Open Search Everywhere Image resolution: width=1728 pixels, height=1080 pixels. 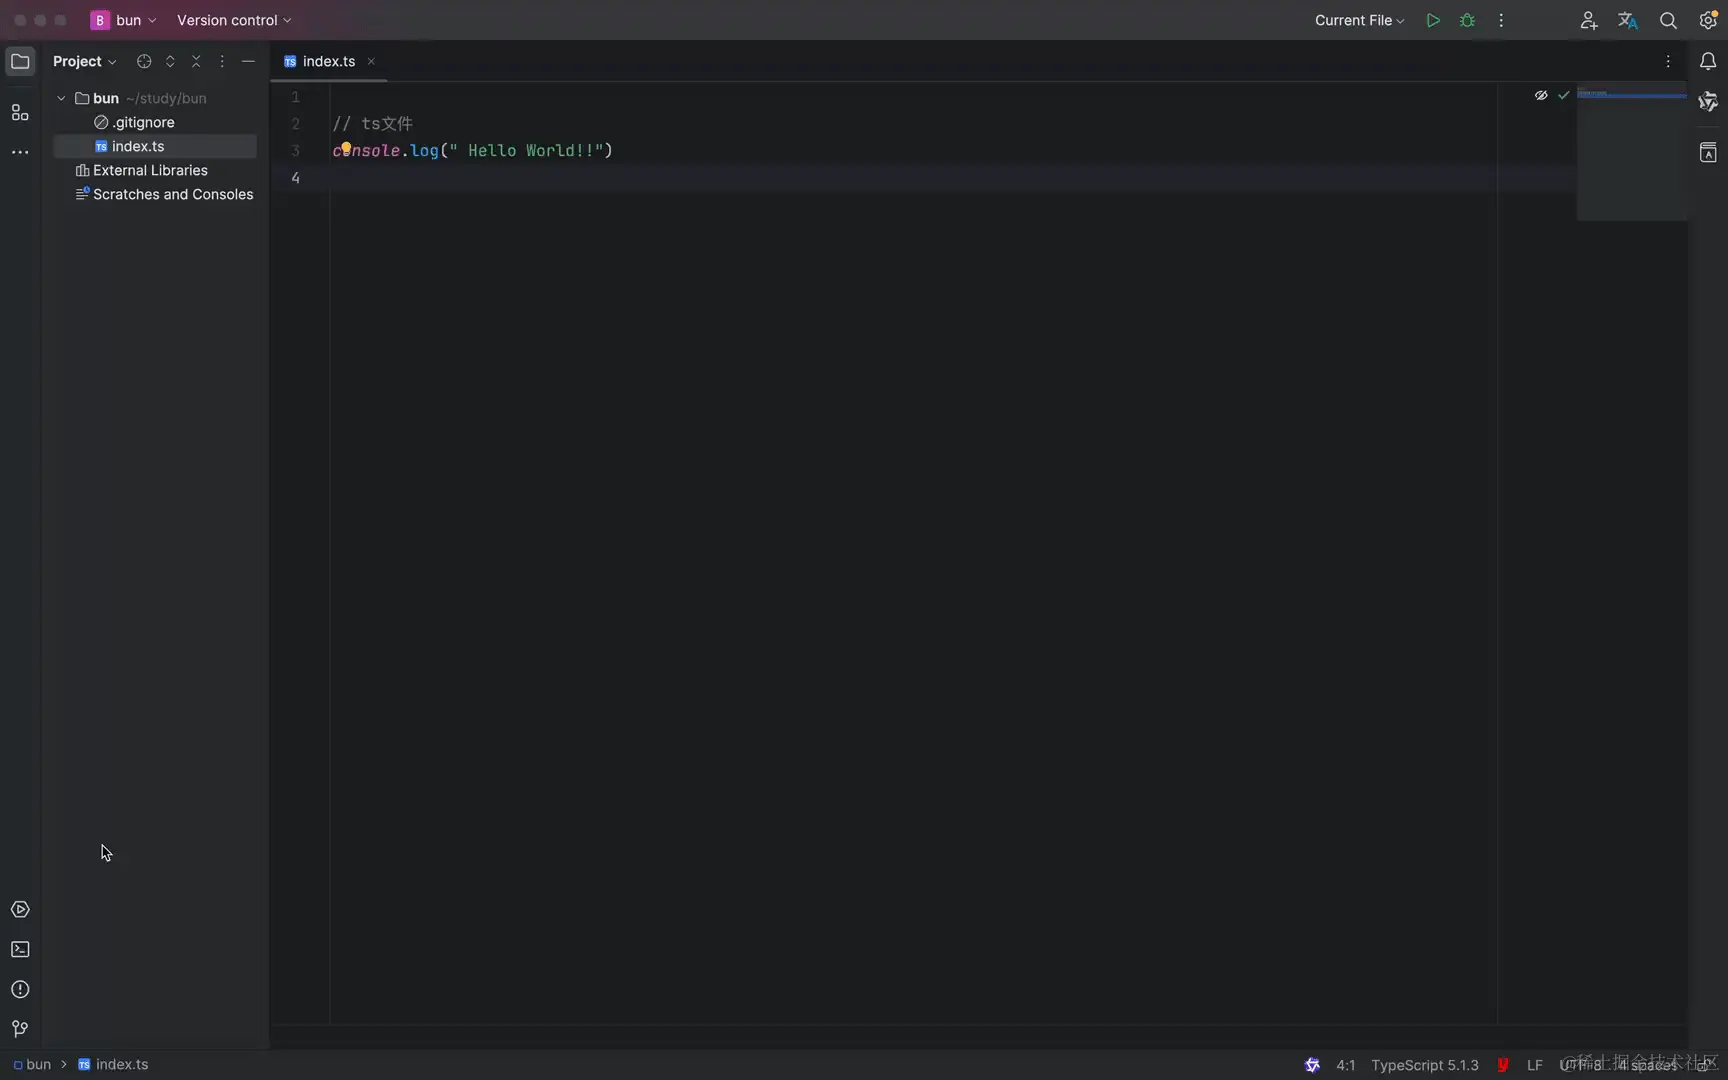1668,20
